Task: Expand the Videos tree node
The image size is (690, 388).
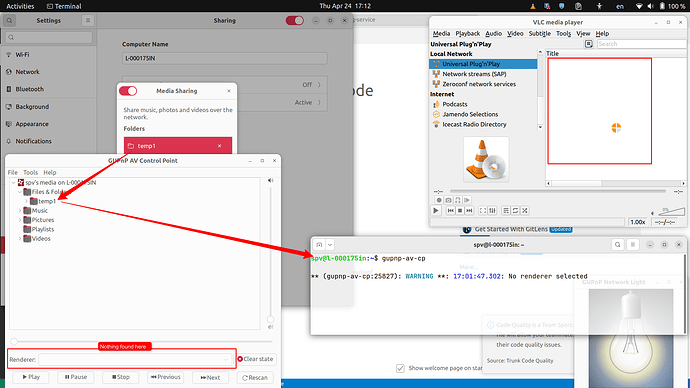Action: (x=20, y=239)
